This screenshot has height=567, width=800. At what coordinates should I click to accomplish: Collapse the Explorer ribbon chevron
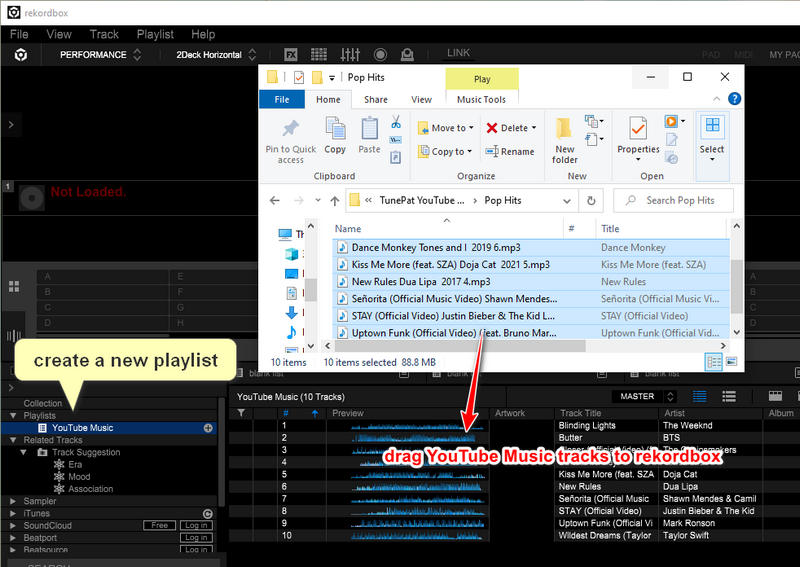(x=716, y=98)
